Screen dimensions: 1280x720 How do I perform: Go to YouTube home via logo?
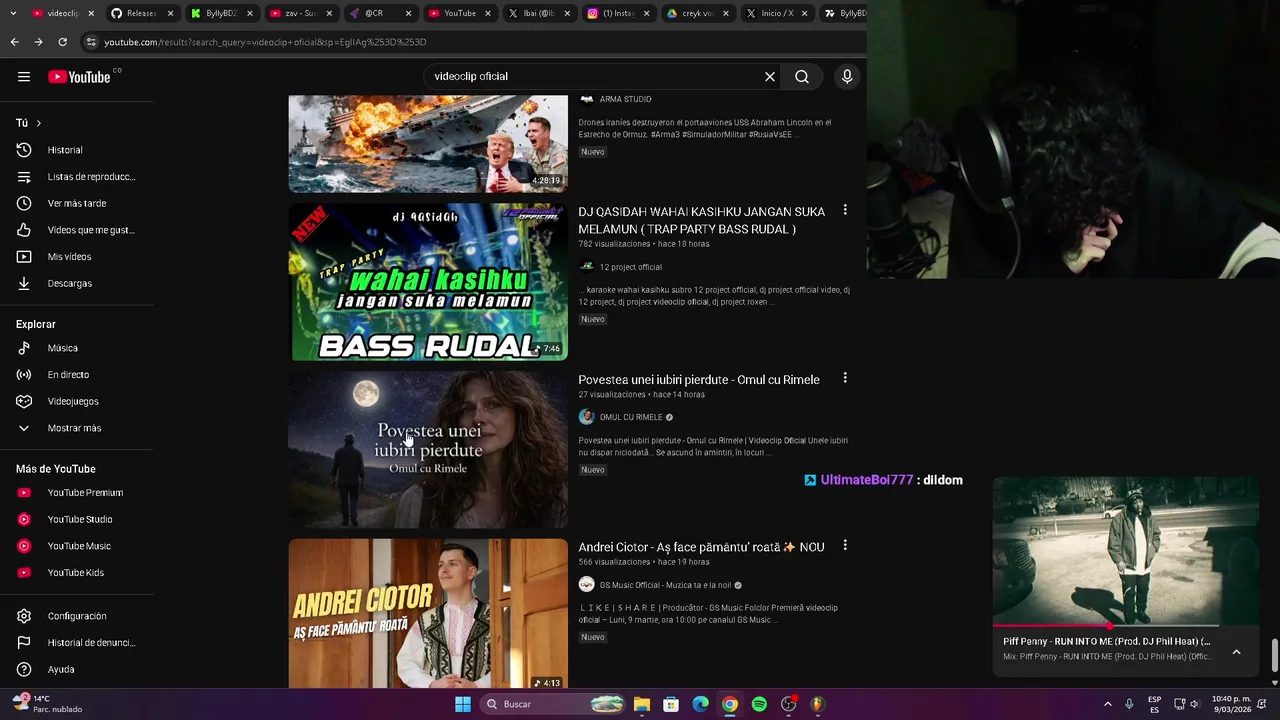point(79,77)
